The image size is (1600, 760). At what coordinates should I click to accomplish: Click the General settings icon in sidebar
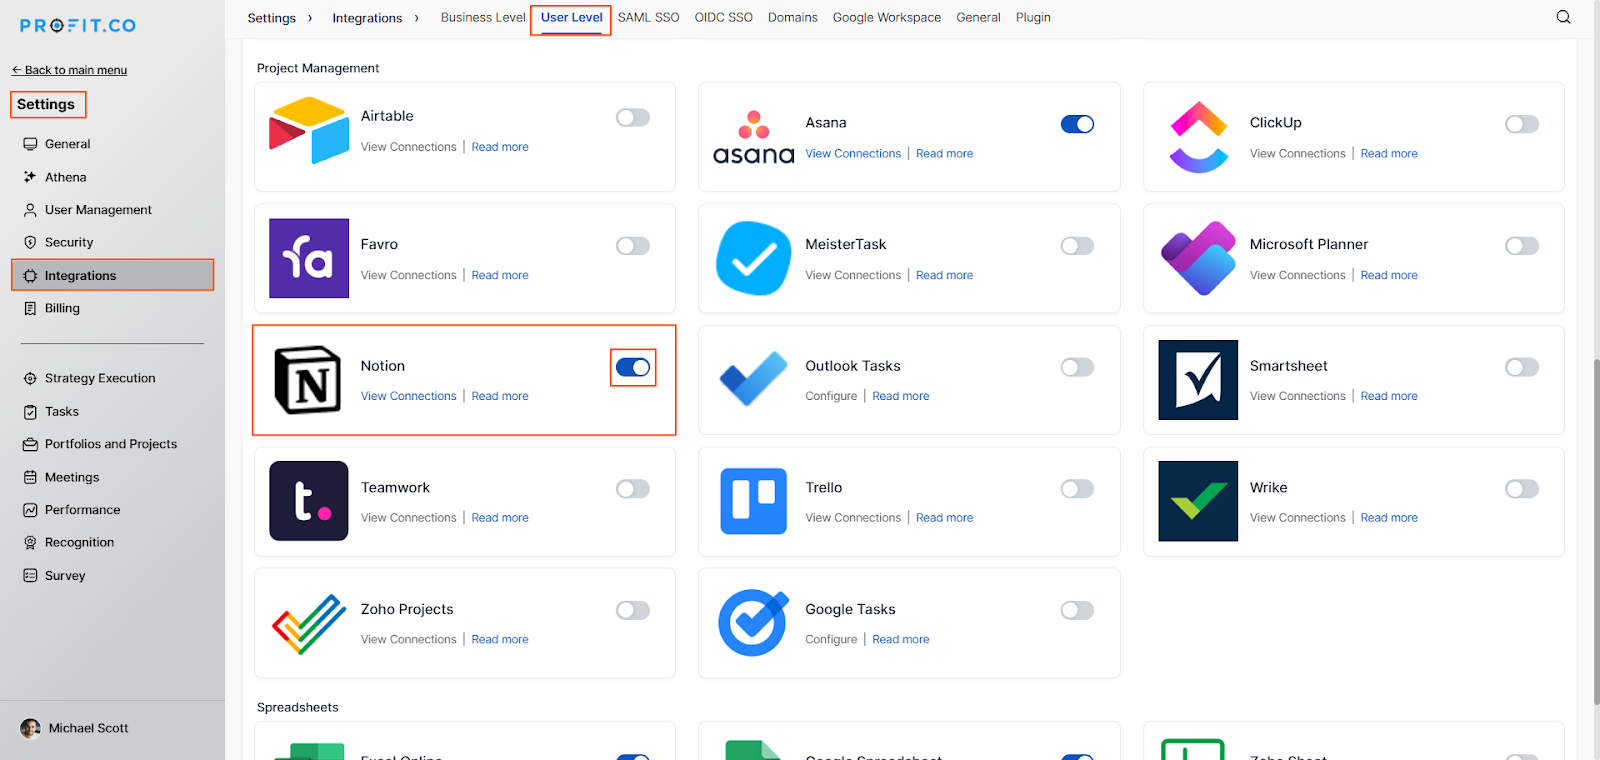(30, 144)
